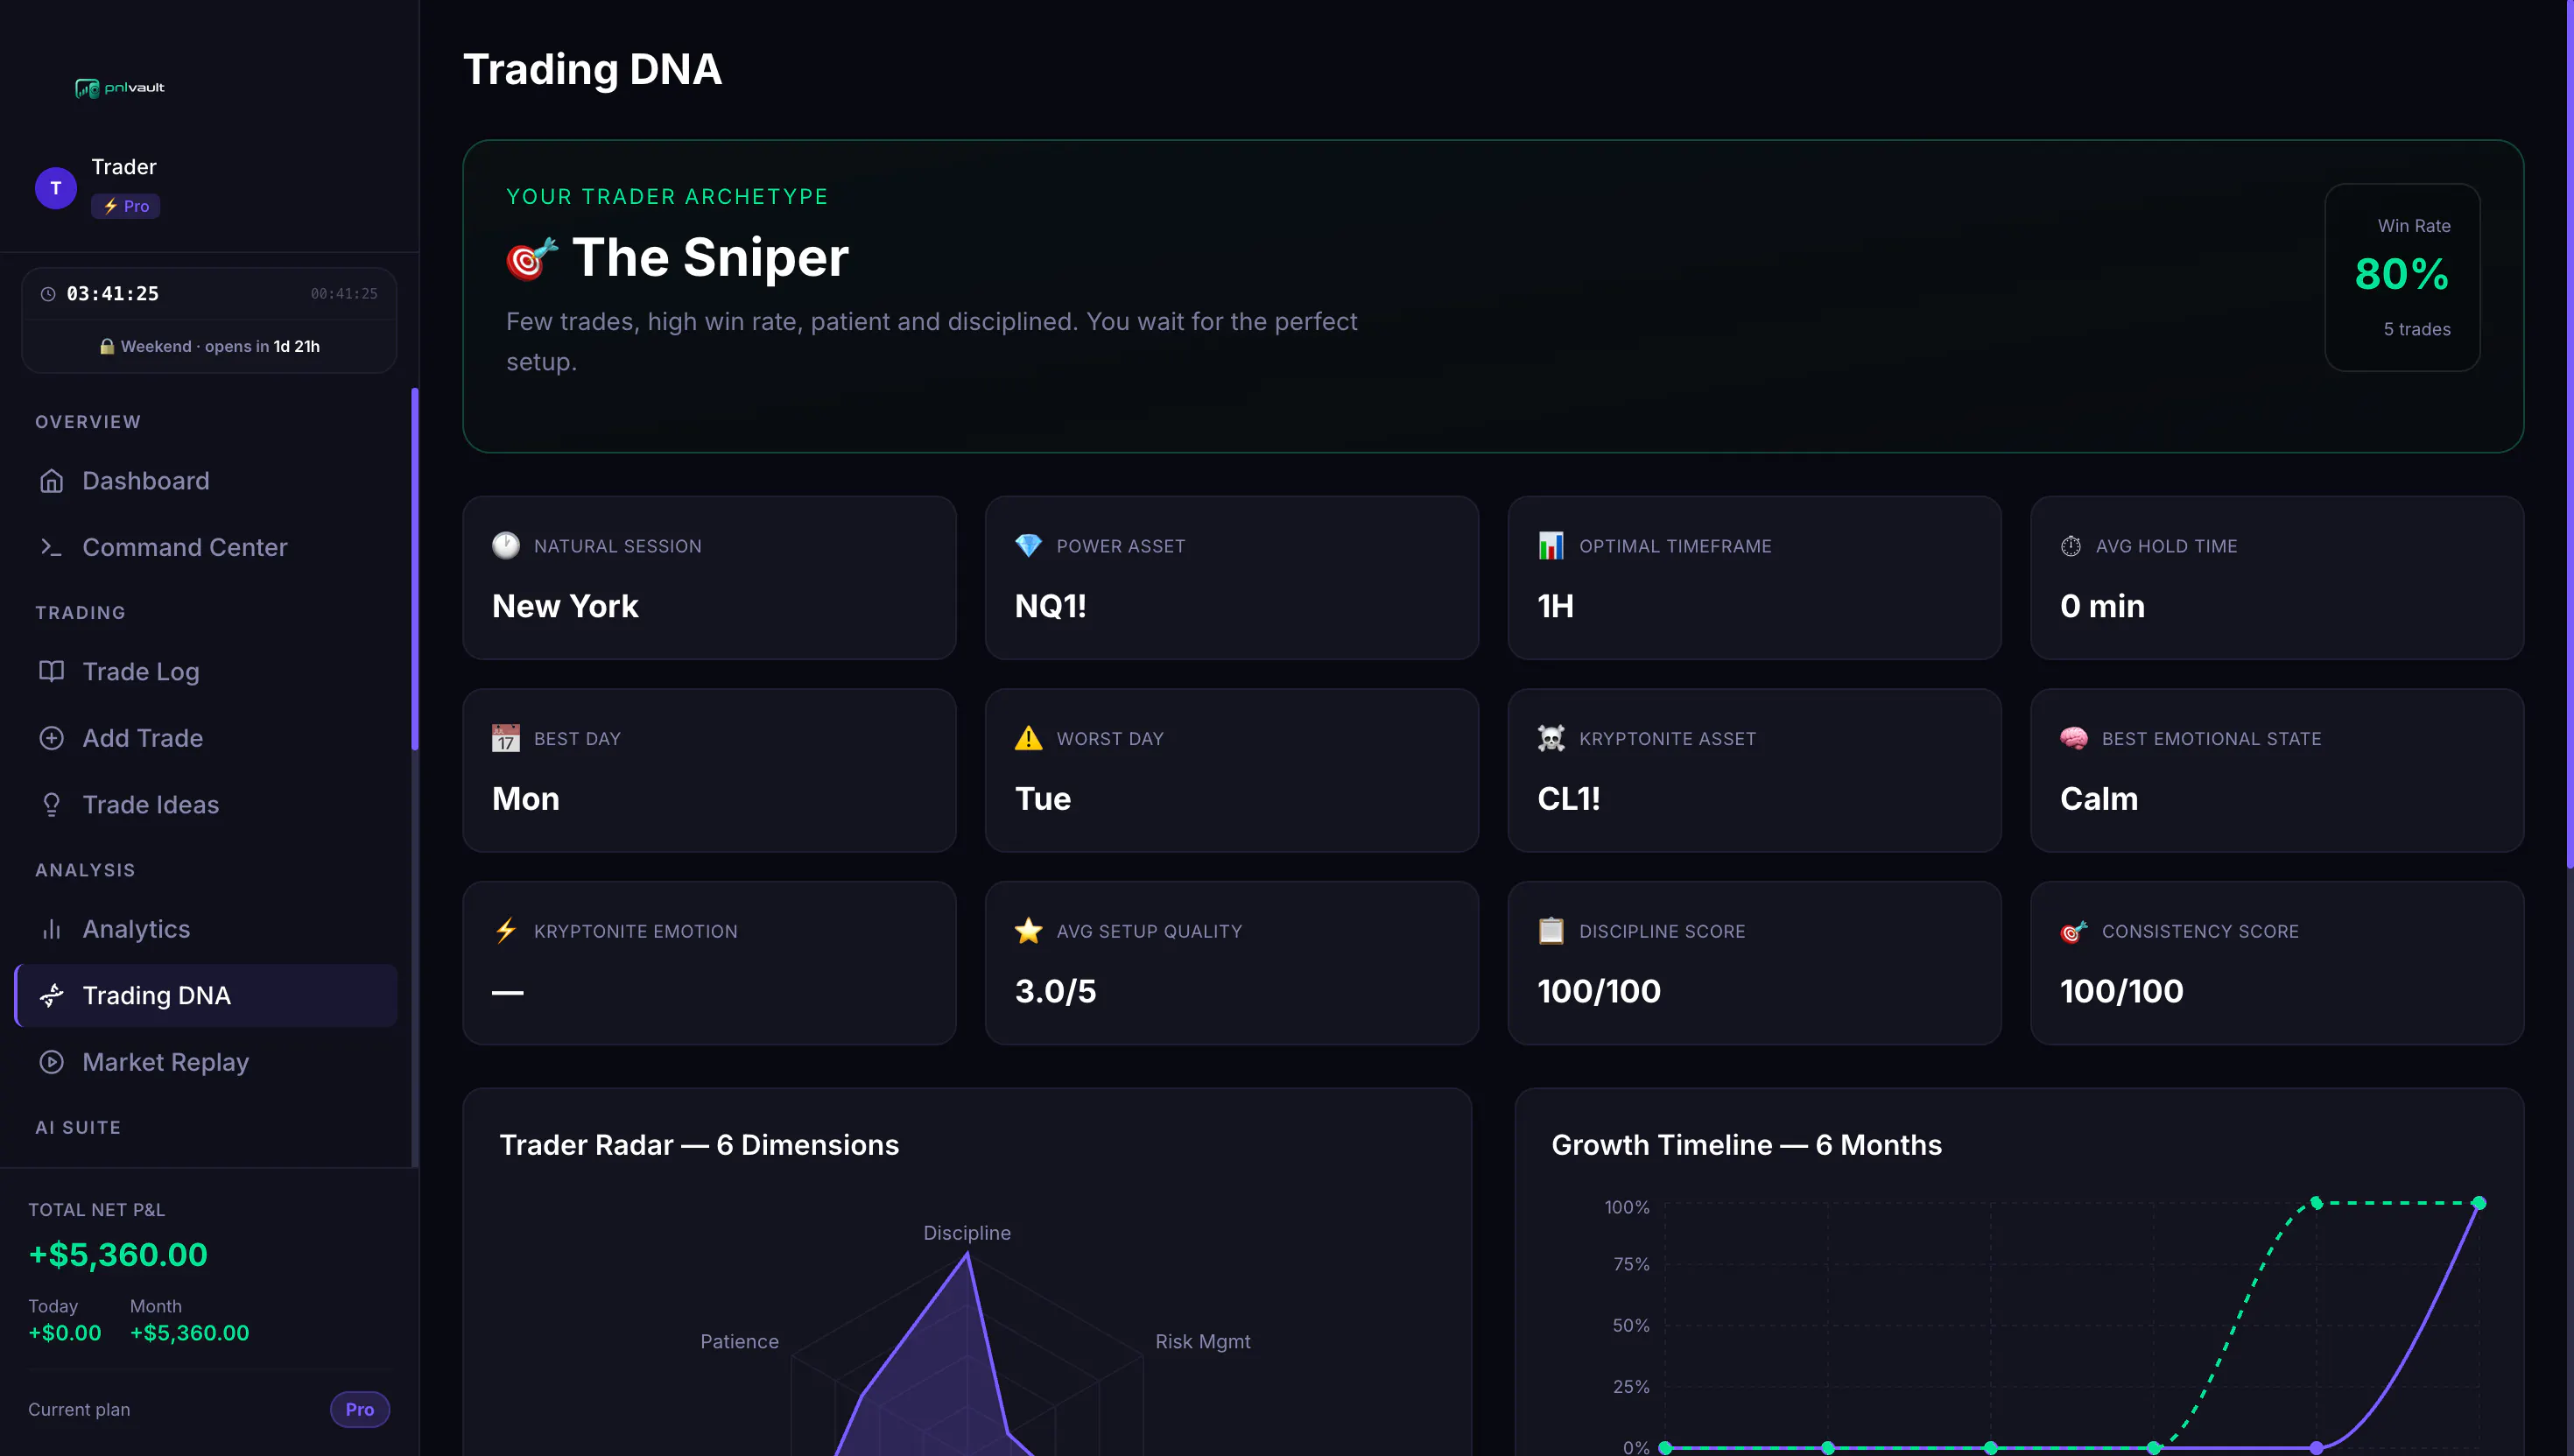Click the Risk Mgmt radar axis label

point(1203,1341)
